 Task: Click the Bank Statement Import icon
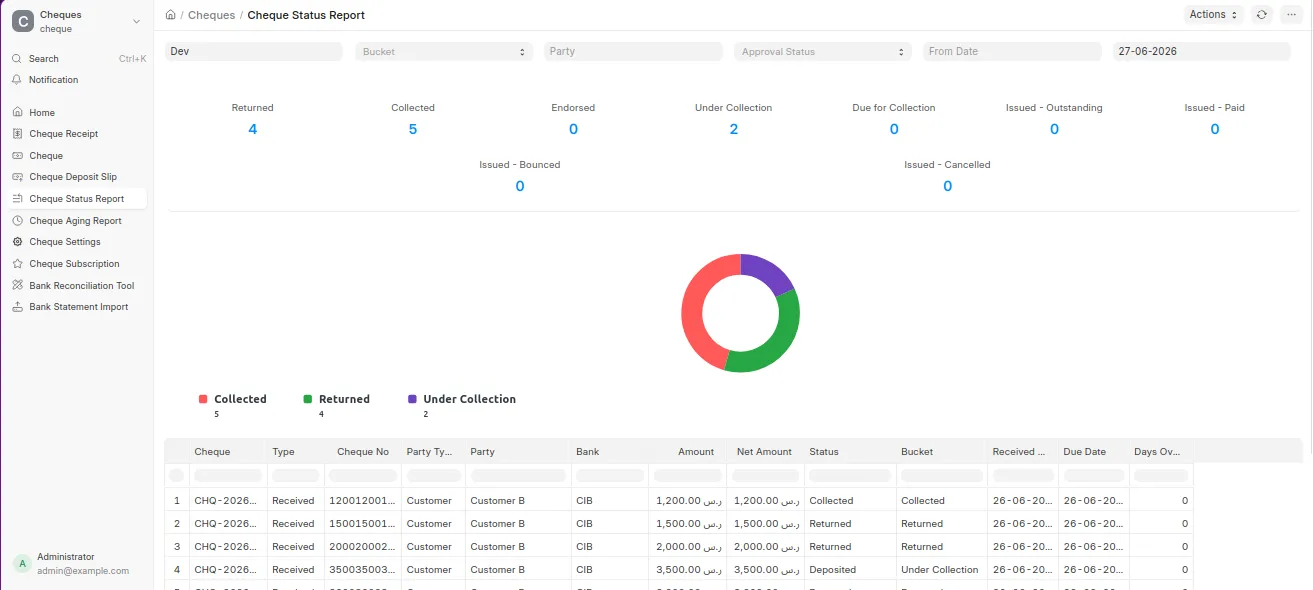pos(18,307)
